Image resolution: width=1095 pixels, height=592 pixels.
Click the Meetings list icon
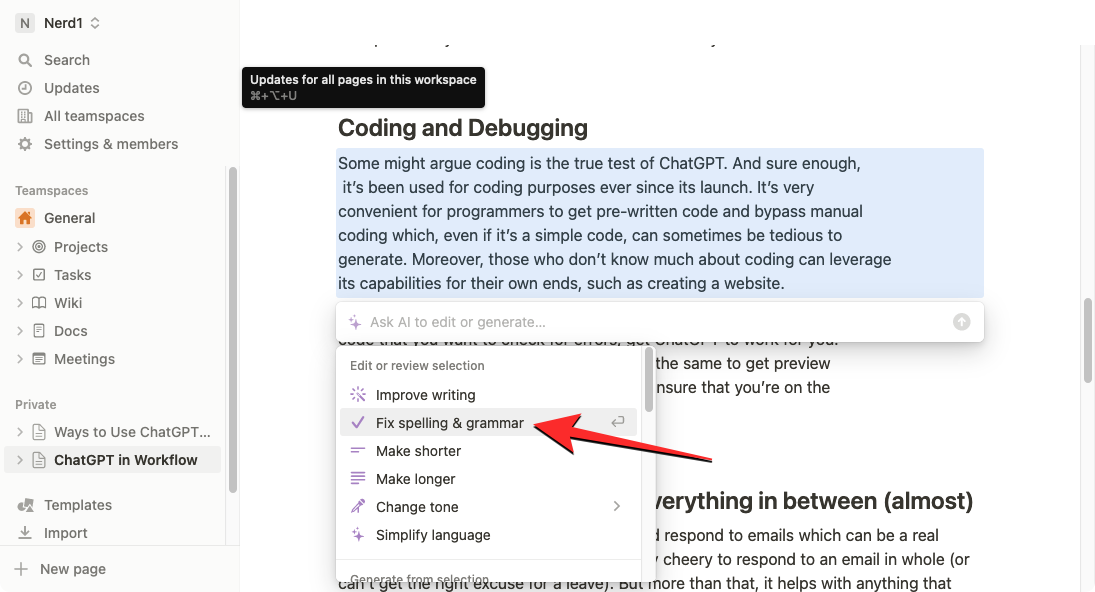tap(39, 359)
